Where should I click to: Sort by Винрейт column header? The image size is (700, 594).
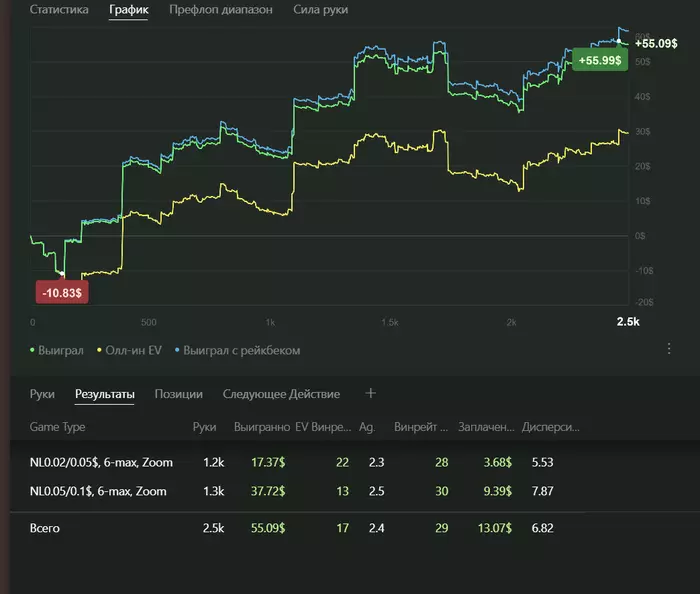tap(421, 427)
